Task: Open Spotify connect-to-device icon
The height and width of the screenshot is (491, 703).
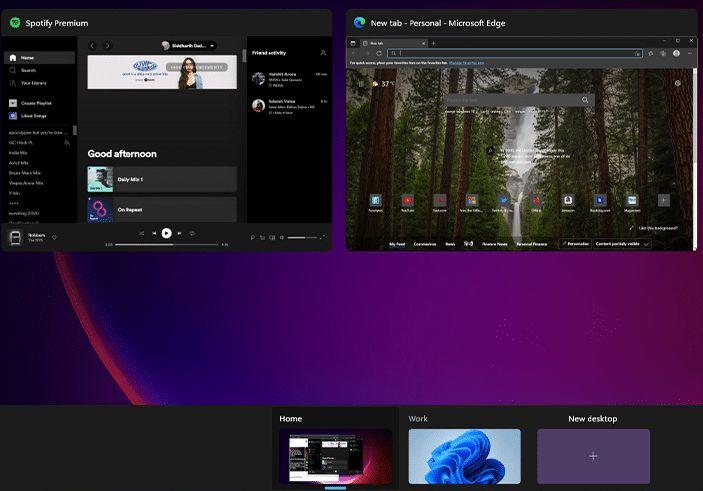Action: coord(272,237)
